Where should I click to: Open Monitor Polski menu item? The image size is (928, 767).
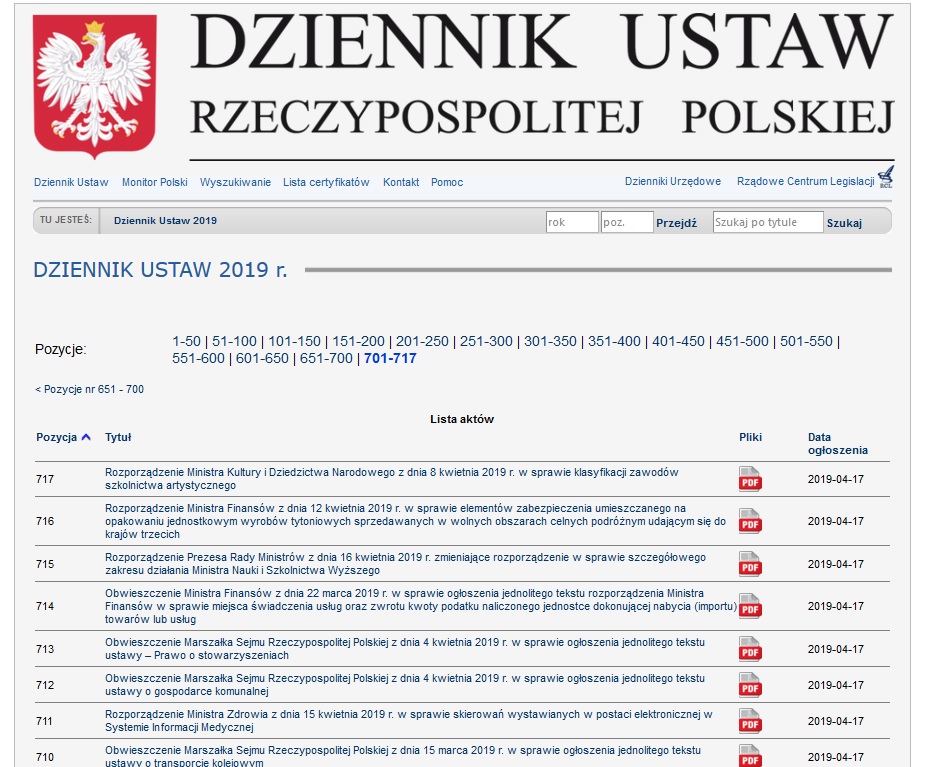click(x=154, y=182)
